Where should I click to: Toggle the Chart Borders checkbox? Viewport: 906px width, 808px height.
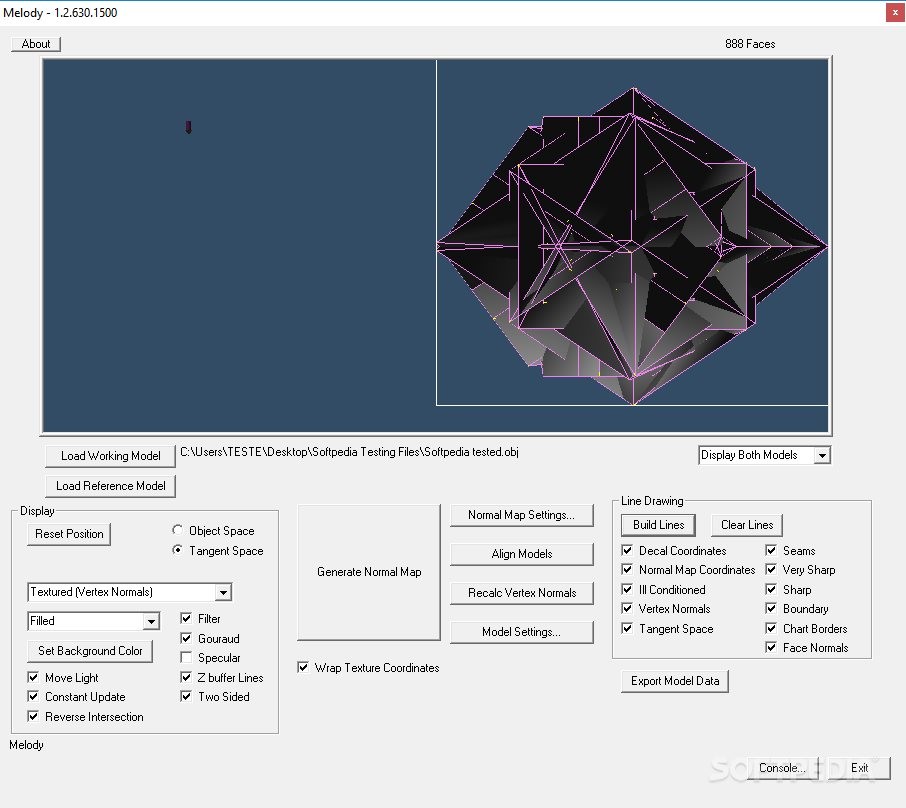pyautogui.click(x=771, y=628)
